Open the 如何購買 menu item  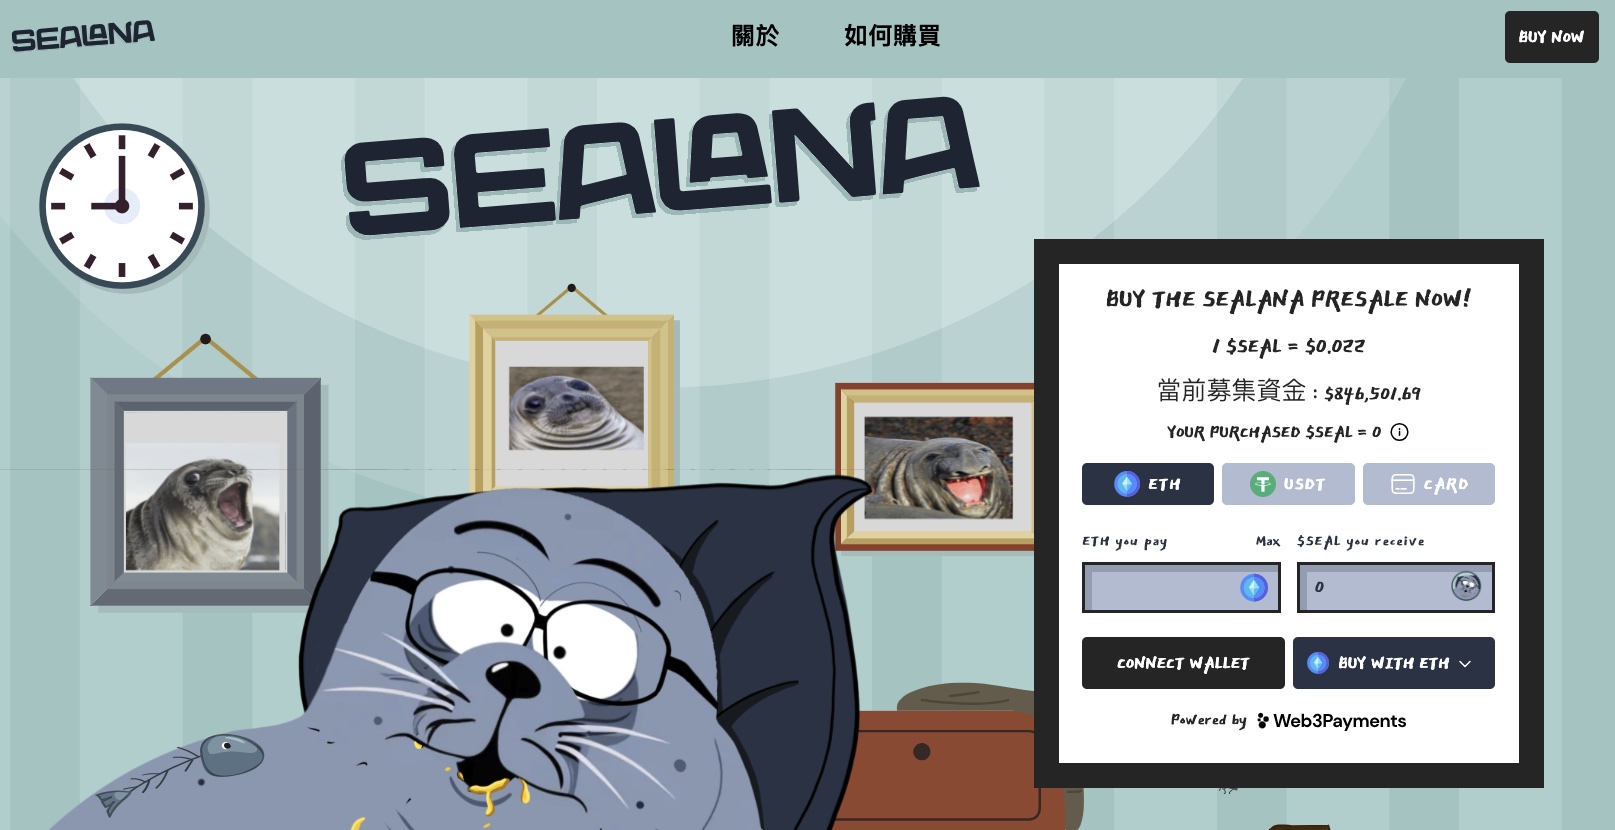tap(892, 36)
